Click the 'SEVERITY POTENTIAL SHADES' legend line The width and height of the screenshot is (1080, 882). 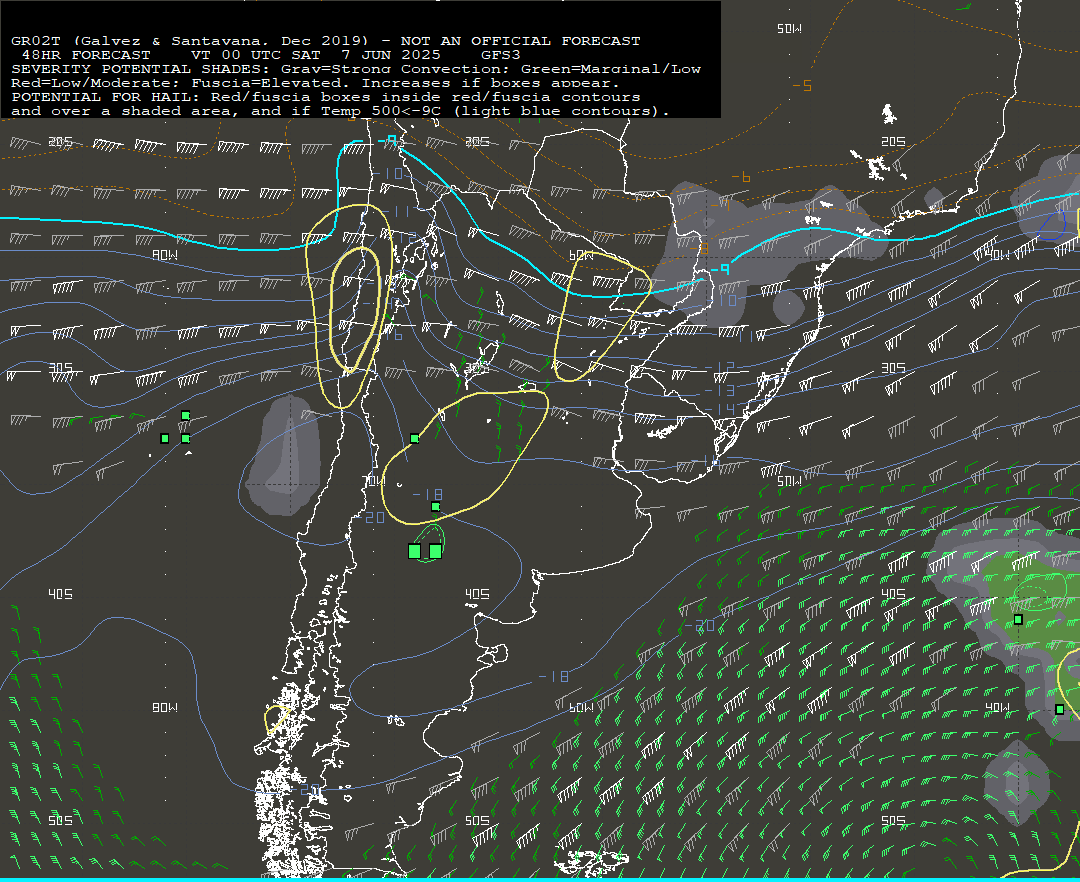356,69
